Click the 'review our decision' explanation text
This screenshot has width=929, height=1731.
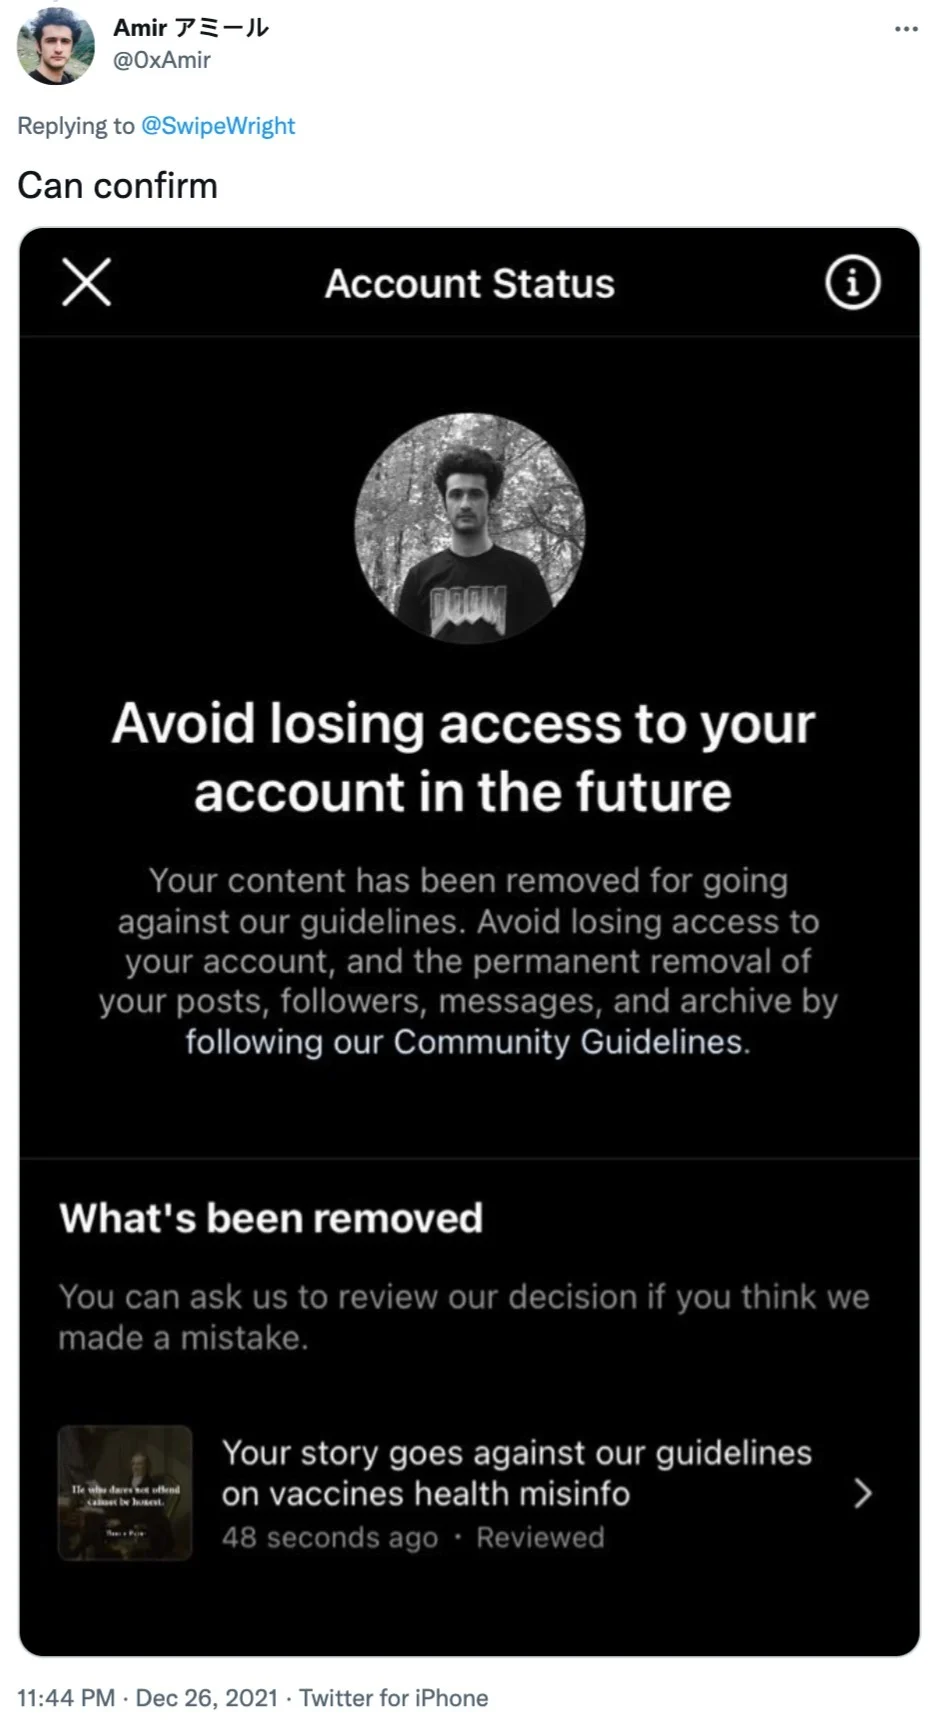coord(464,1317)
